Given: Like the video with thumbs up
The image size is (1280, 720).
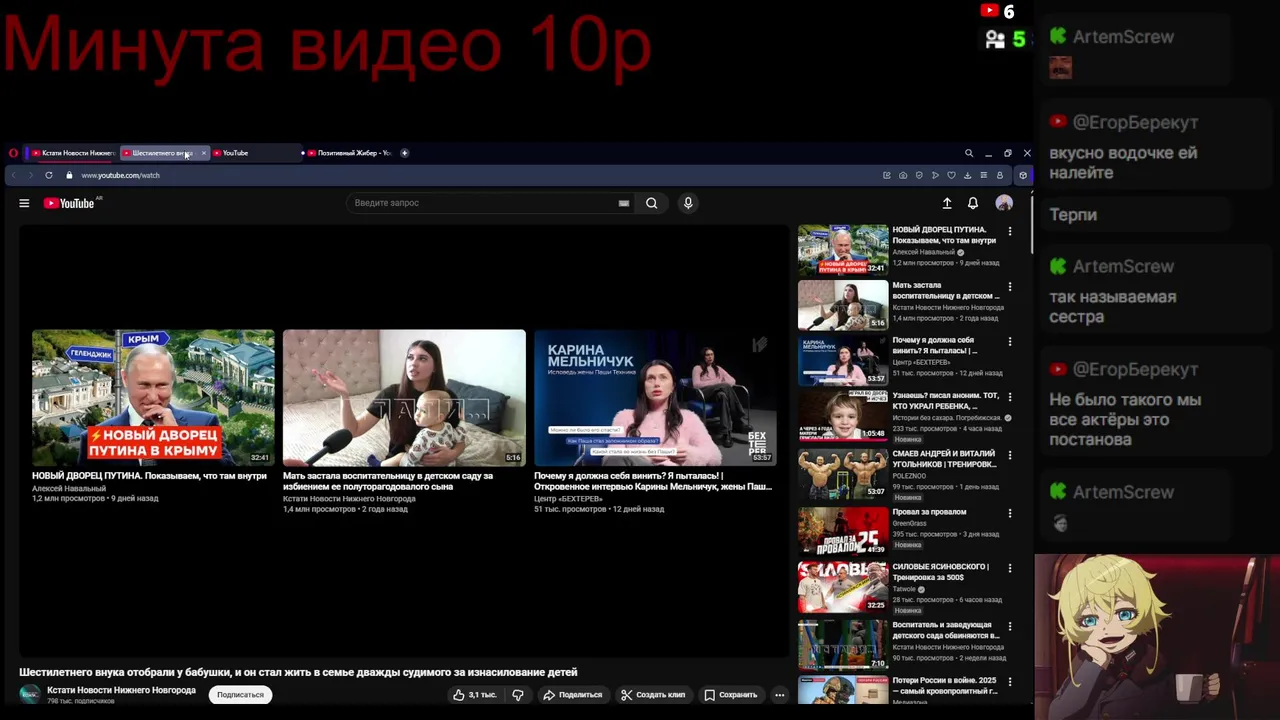Looking at the screenshot, I should point(475,695).
